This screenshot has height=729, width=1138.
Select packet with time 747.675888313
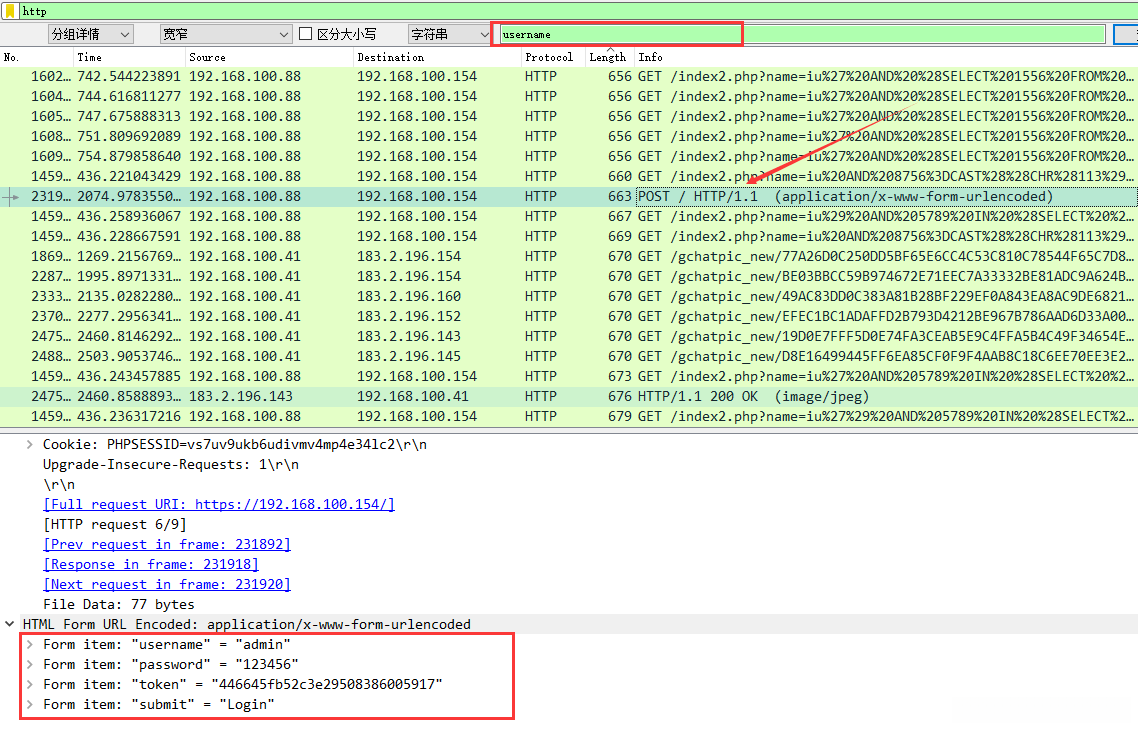coord(569,116)
